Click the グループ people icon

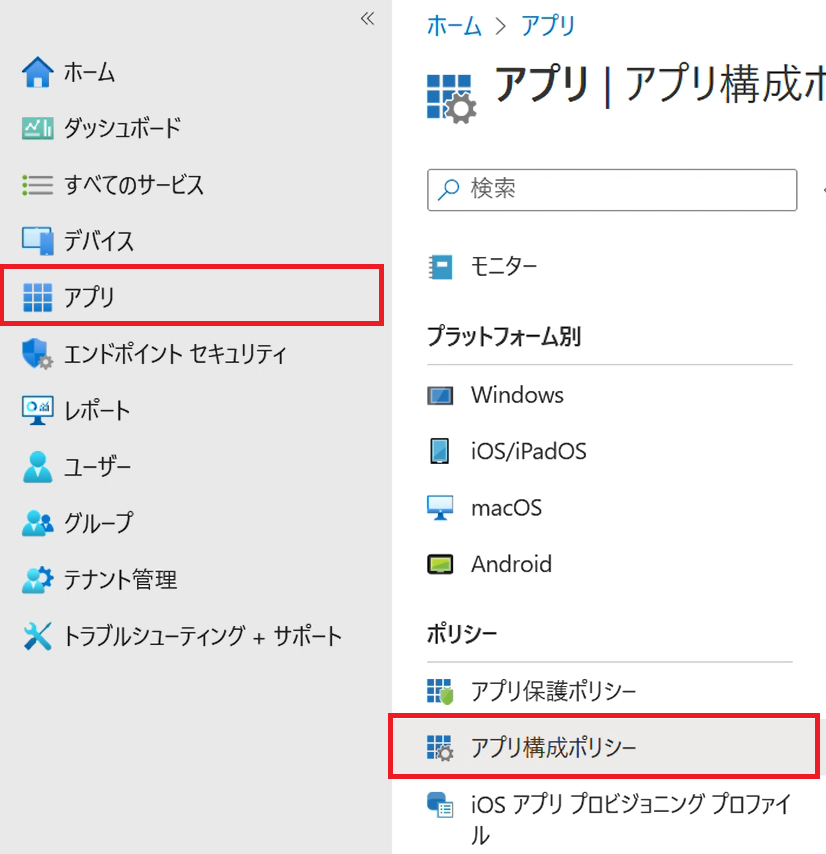coord(38,523)
